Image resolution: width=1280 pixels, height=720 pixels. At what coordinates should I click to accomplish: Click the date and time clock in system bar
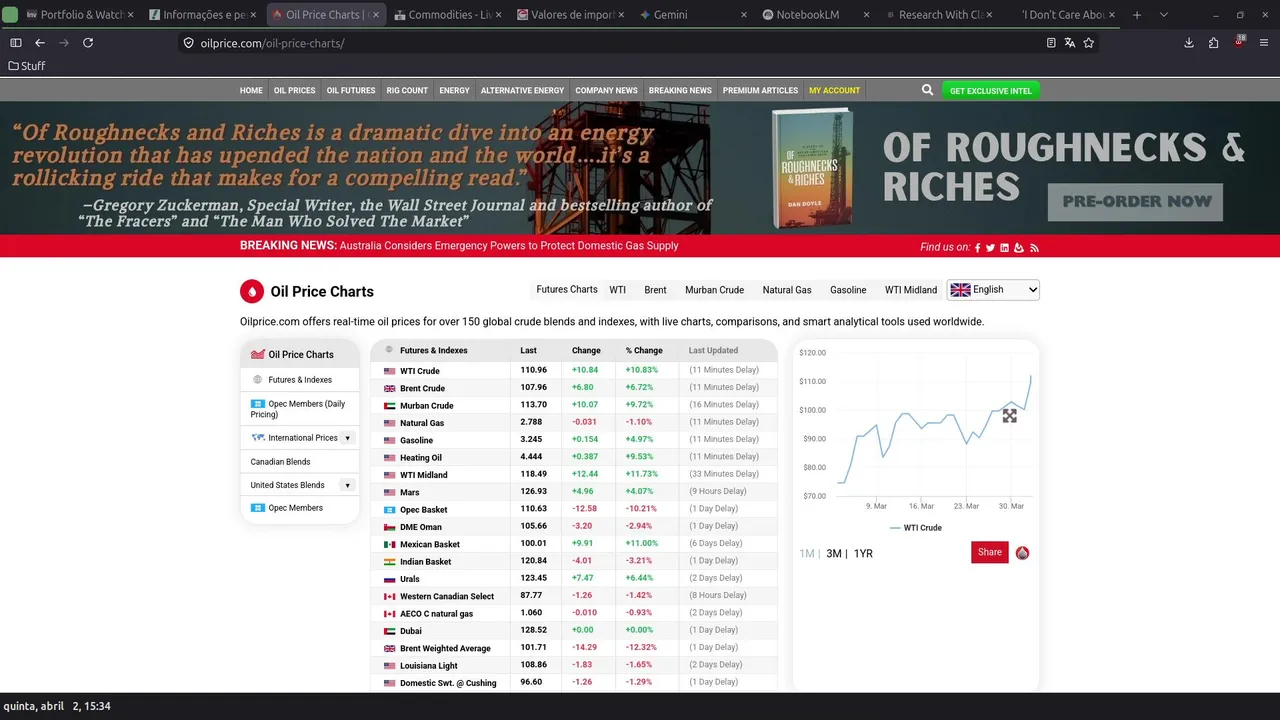[x=57, y=706]
